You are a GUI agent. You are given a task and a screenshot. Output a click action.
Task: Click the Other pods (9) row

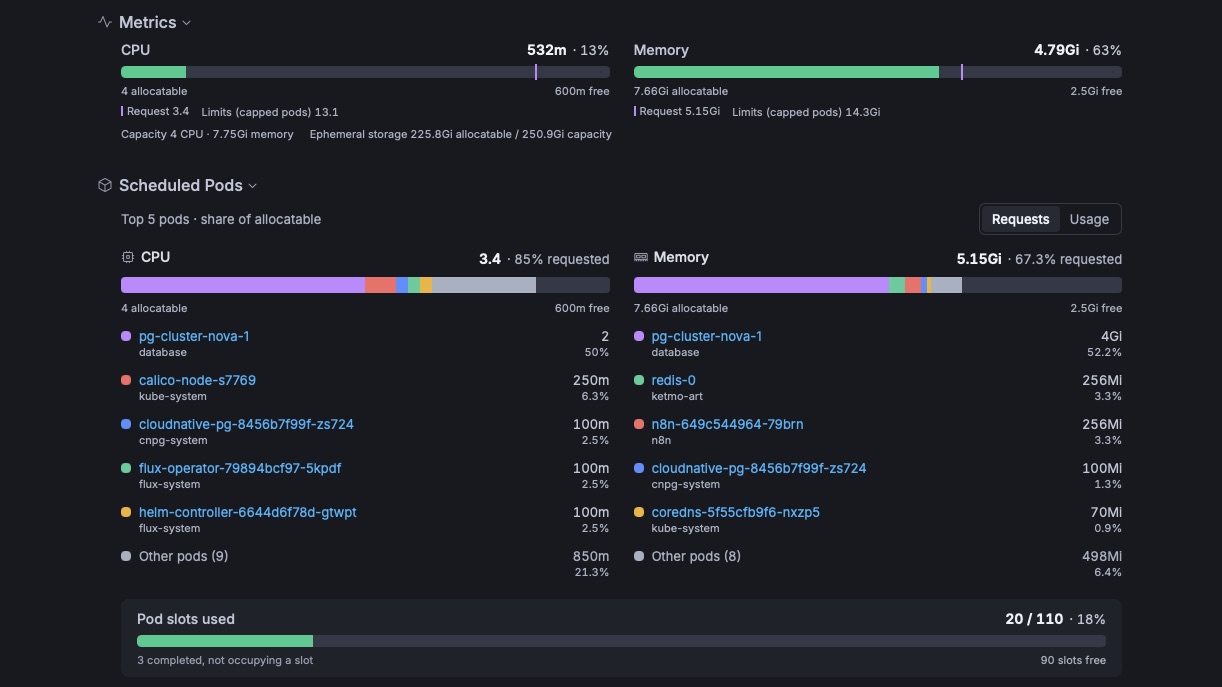point(365,564)
